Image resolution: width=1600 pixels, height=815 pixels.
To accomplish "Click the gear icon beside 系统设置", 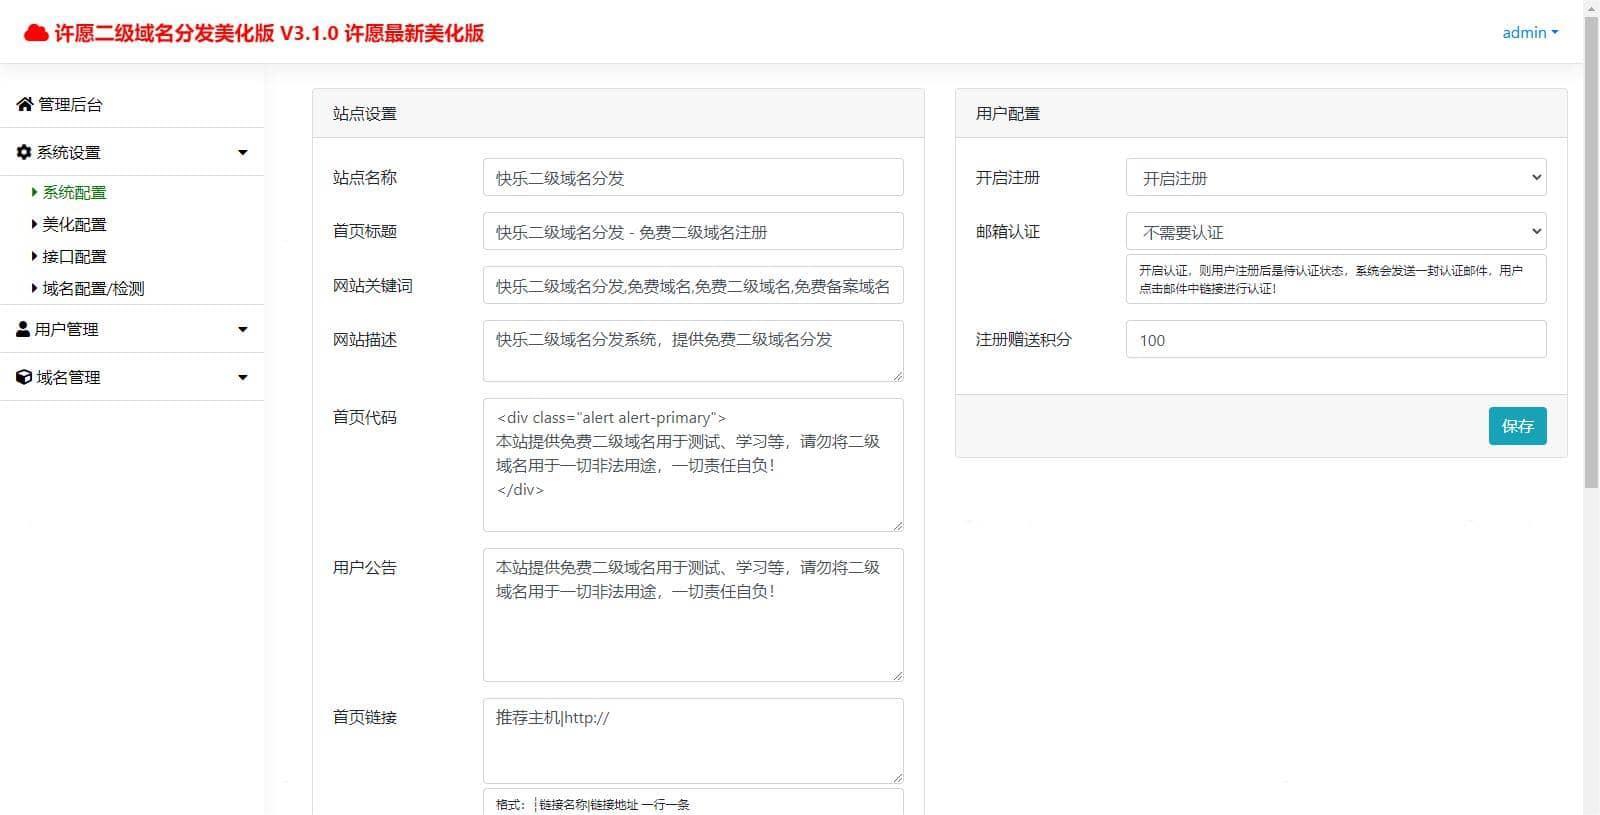I will tap(24, 152).
